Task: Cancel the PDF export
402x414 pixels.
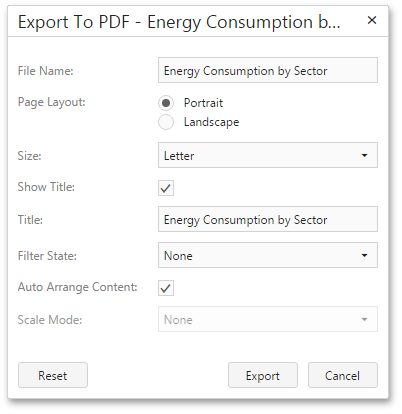Action: pyautogui.click(x=343, y=375)
